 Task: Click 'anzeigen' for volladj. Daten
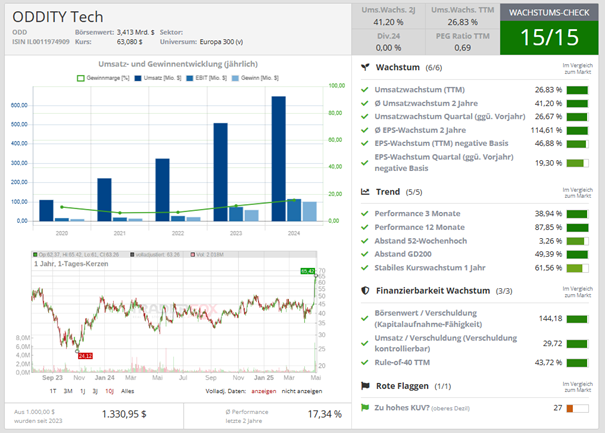coord(264,391)
